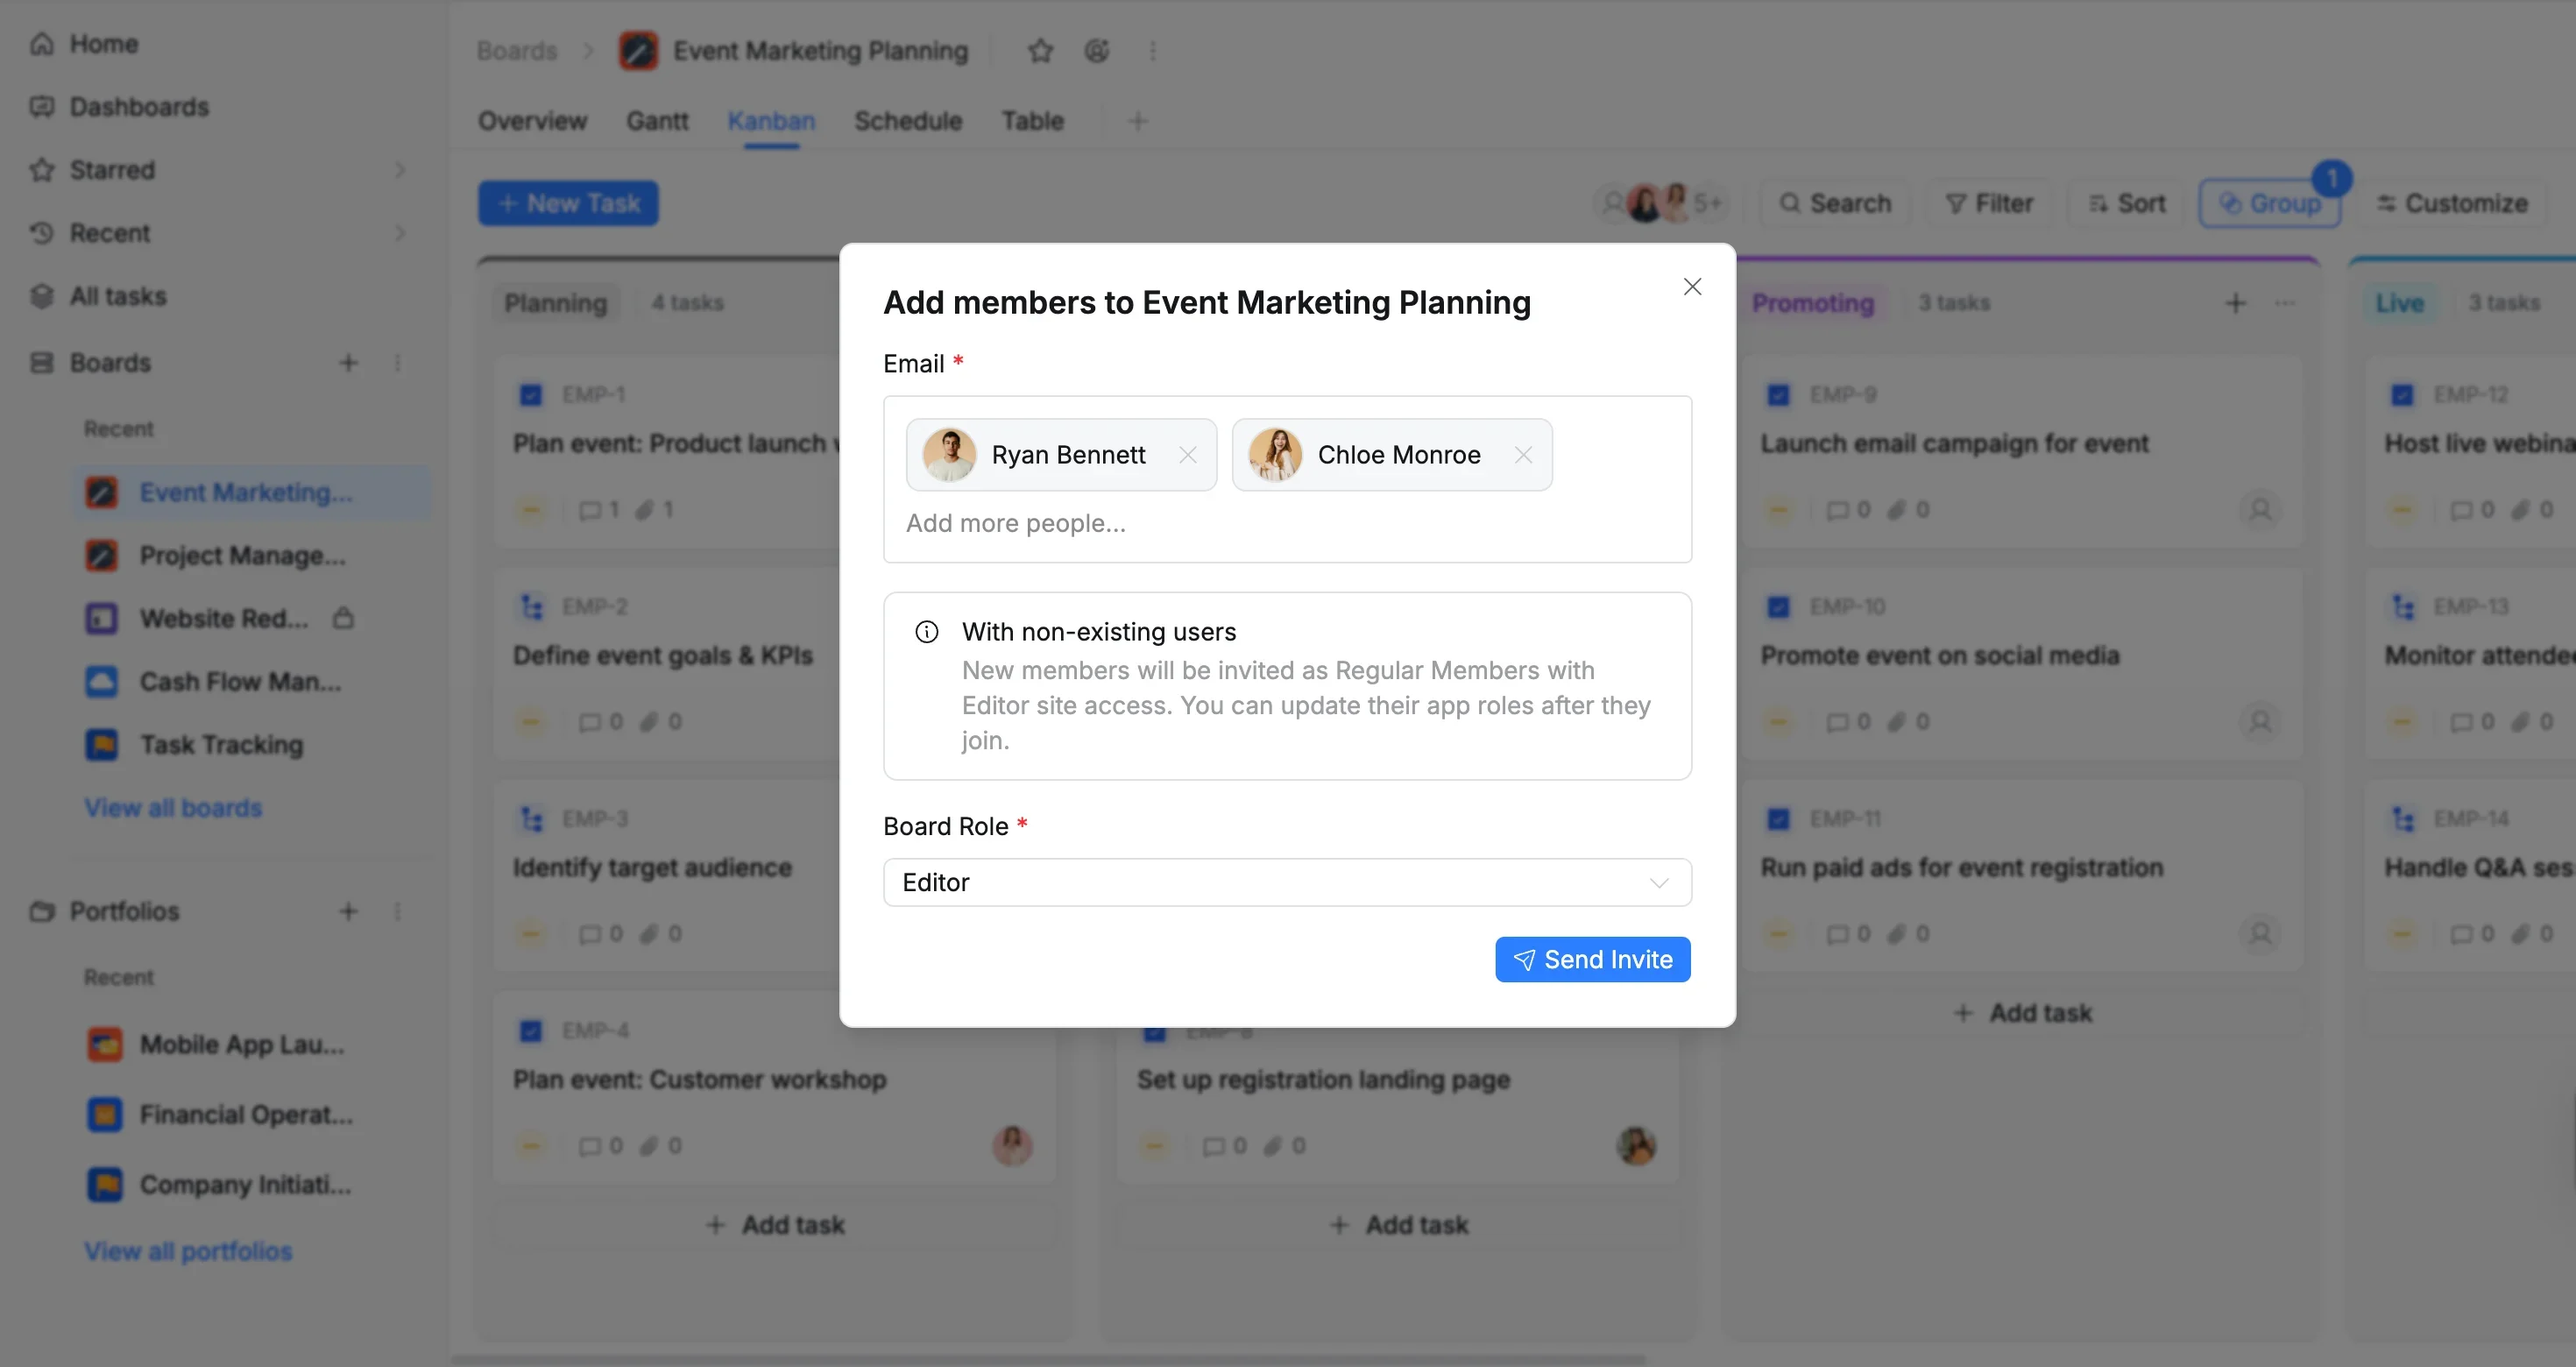Switch to the Gantt tab
Screen dimensions: 2576x1367
click(657, 121)
